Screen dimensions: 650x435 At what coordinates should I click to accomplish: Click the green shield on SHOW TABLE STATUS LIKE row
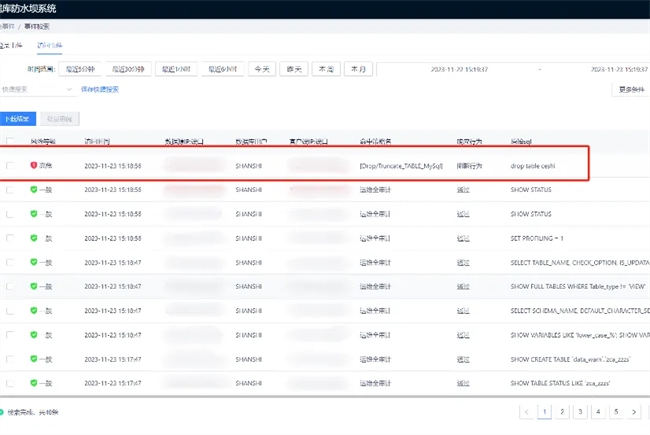click(x=34, y=382)
